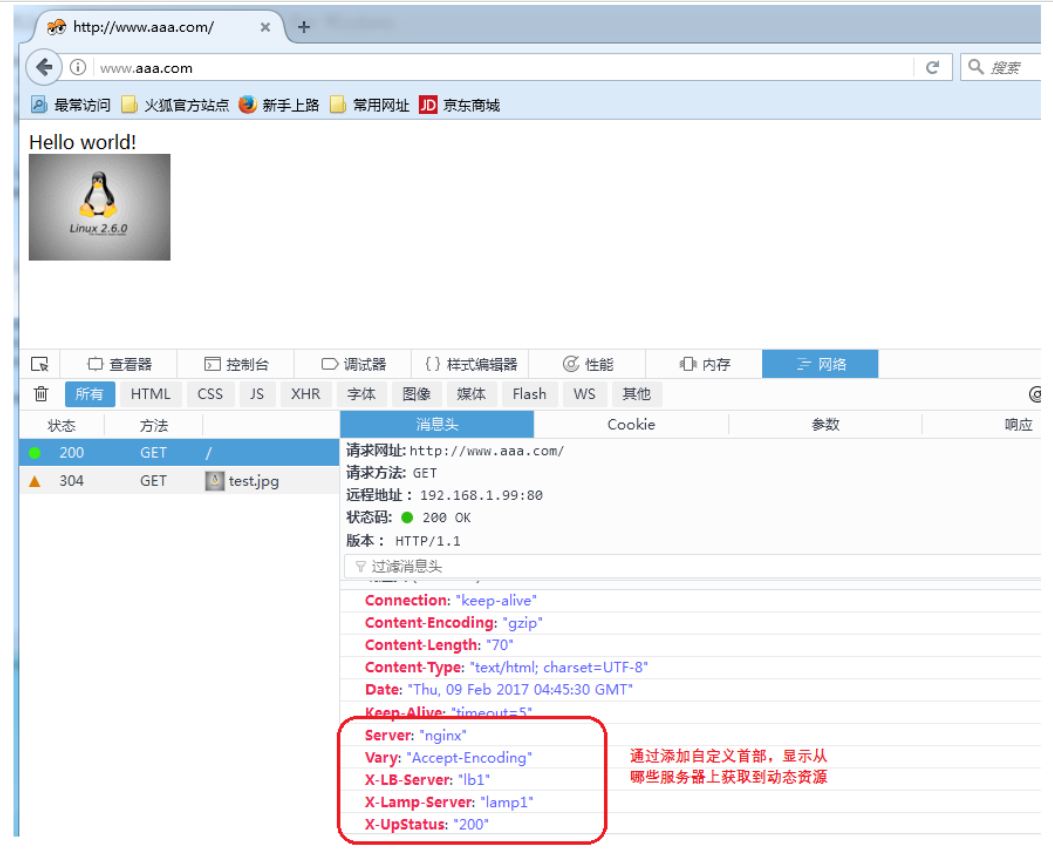Screen dimensions: 1053x853
Task: Open the 样式编辑器 style editor panel
Action: (x=470, y=364)
